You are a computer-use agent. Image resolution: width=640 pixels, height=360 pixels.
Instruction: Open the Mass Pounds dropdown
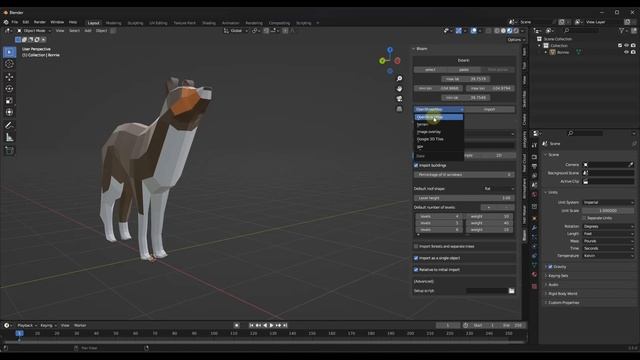608,241
